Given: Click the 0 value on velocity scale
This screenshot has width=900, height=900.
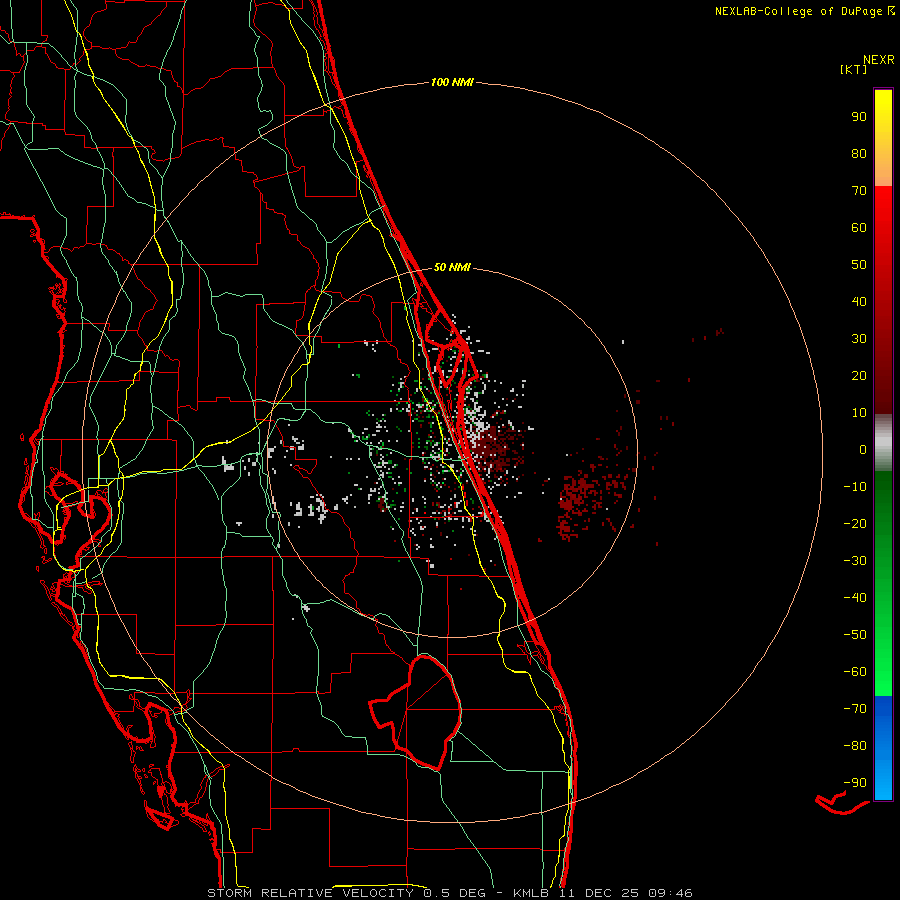Looking at the screenshot, I should [x=863, y=450].
